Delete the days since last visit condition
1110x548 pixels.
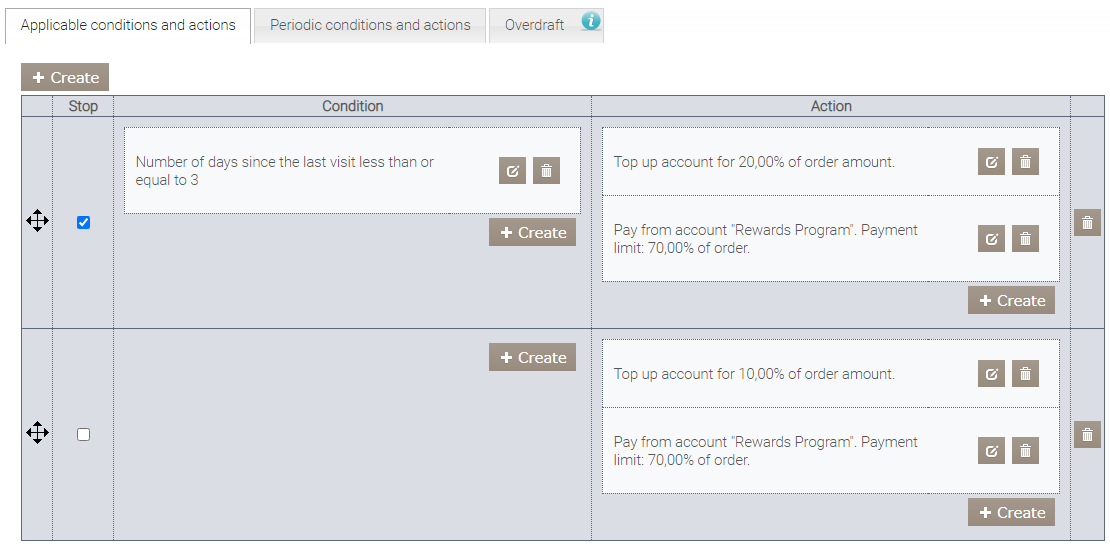(546, 171)
